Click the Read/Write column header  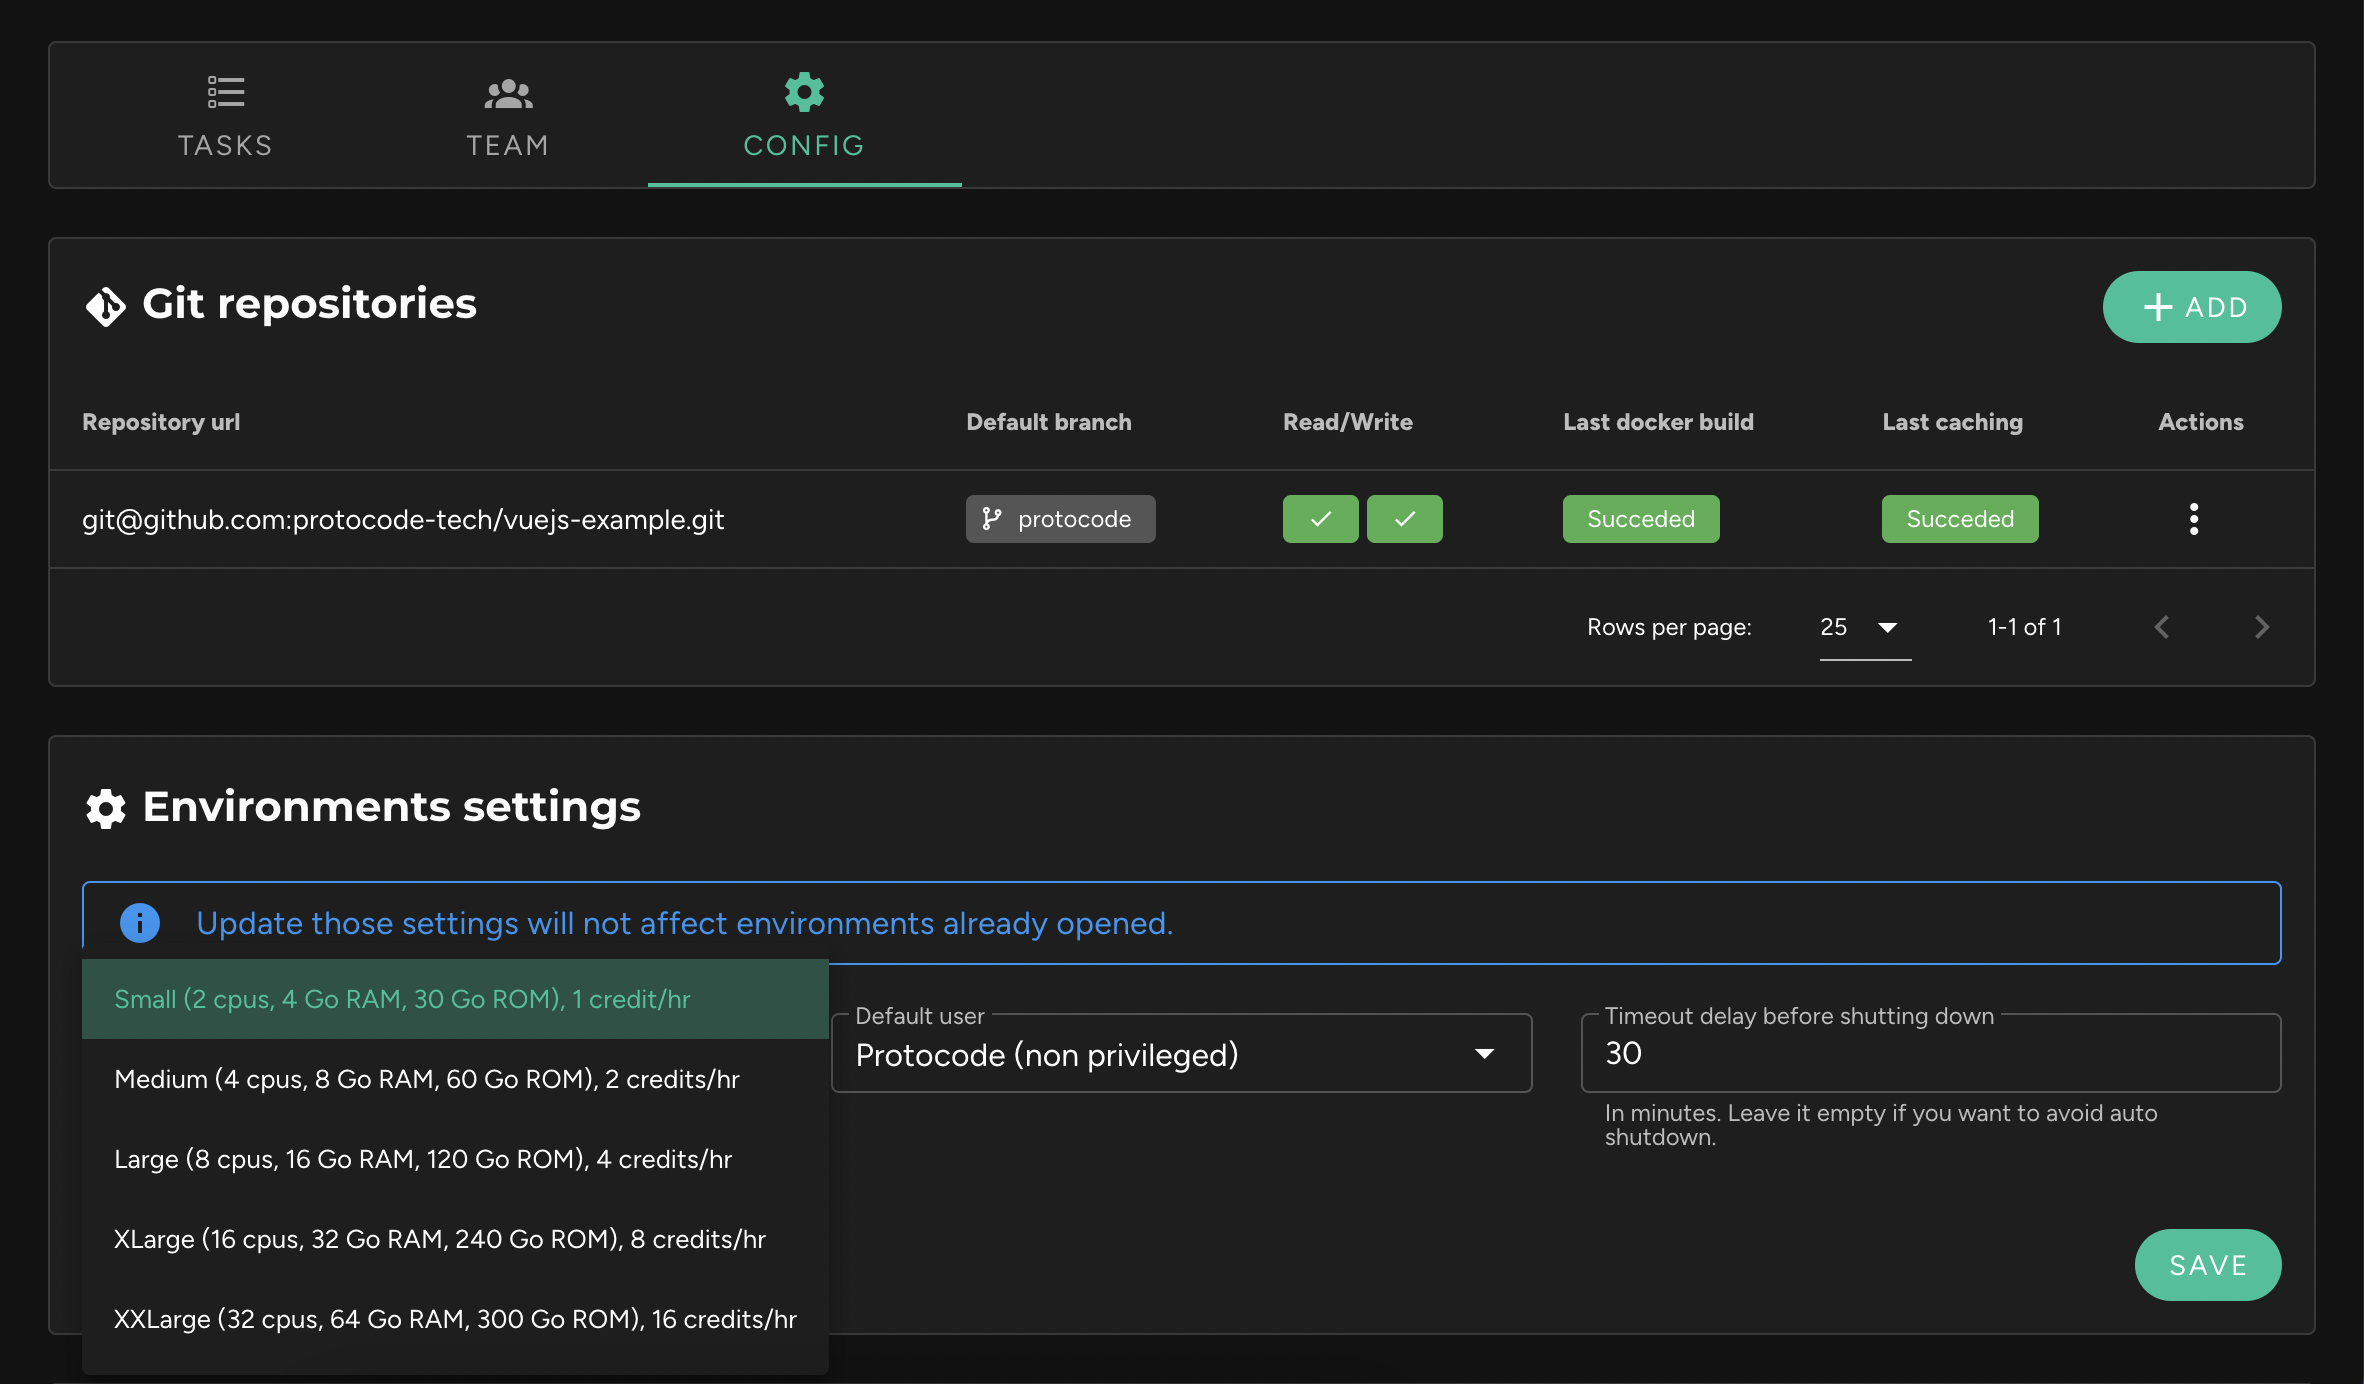pos(1348,422)
